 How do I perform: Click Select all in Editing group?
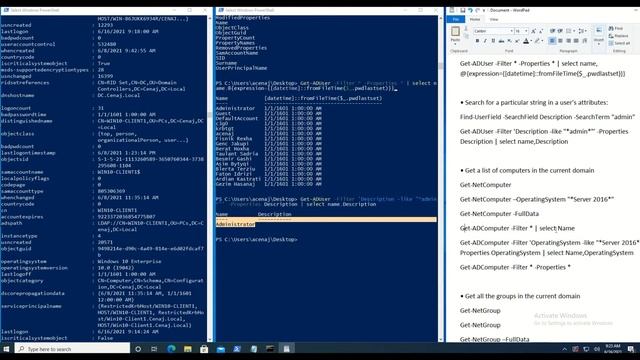(x=619, y=43)
